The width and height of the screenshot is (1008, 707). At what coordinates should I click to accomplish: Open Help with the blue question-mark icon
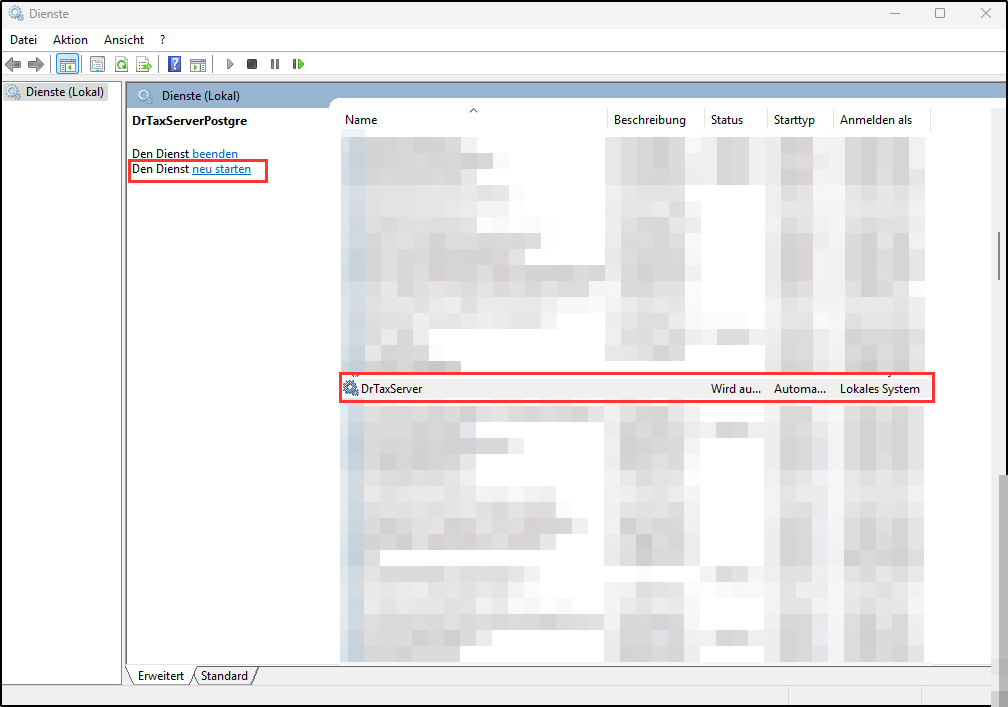click(174, 64)
